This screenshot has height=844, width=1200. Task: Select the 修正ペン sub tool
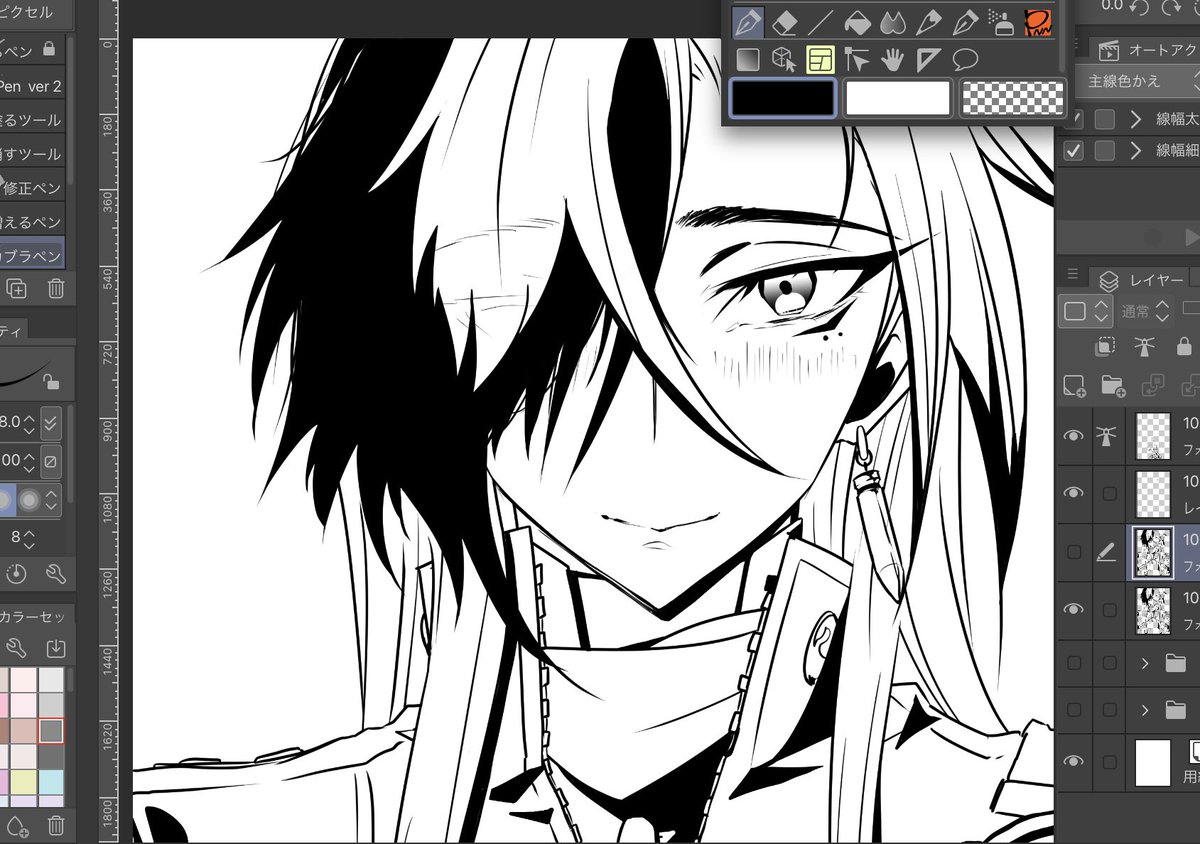click(32, 188)
